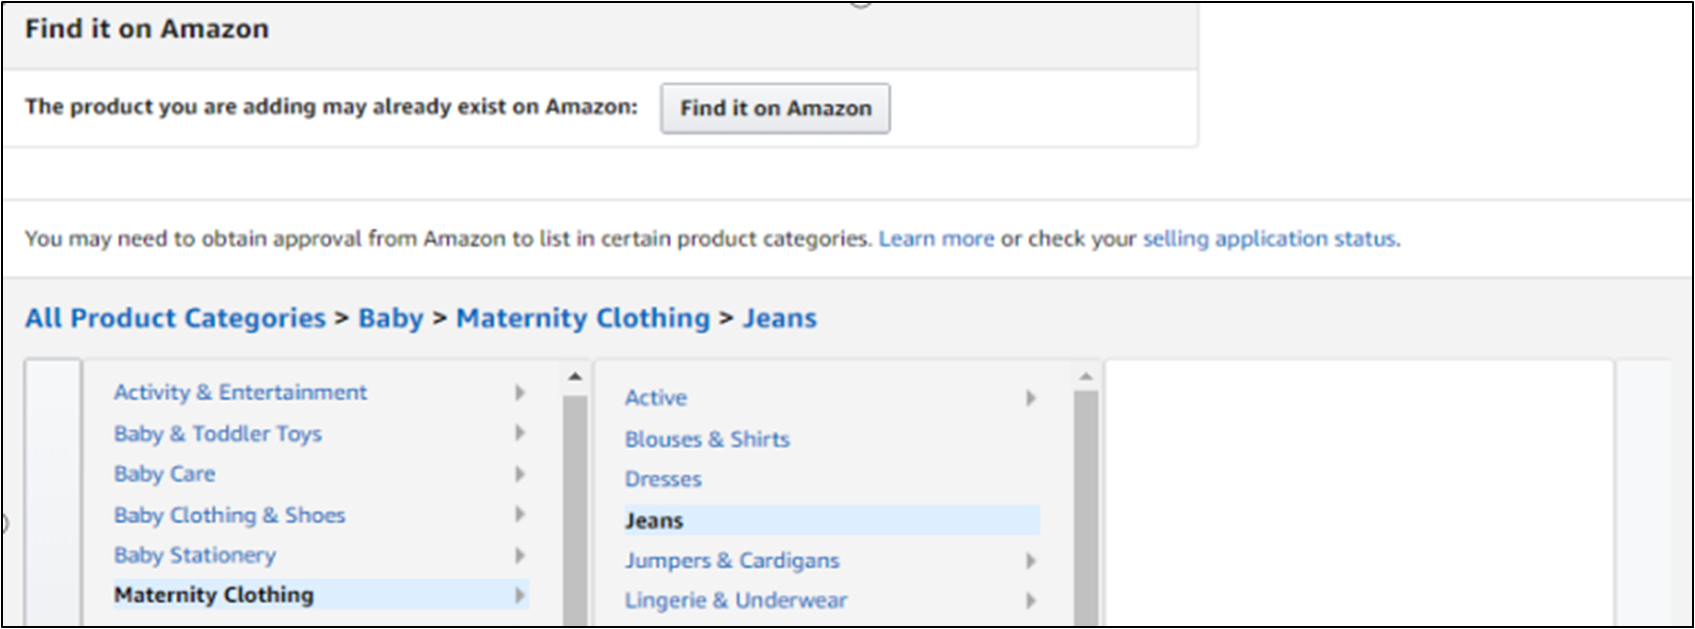The image size is (1695, 629).
Task: Expand the Baby Care submenu arrow
Action: tap(520, 474)
